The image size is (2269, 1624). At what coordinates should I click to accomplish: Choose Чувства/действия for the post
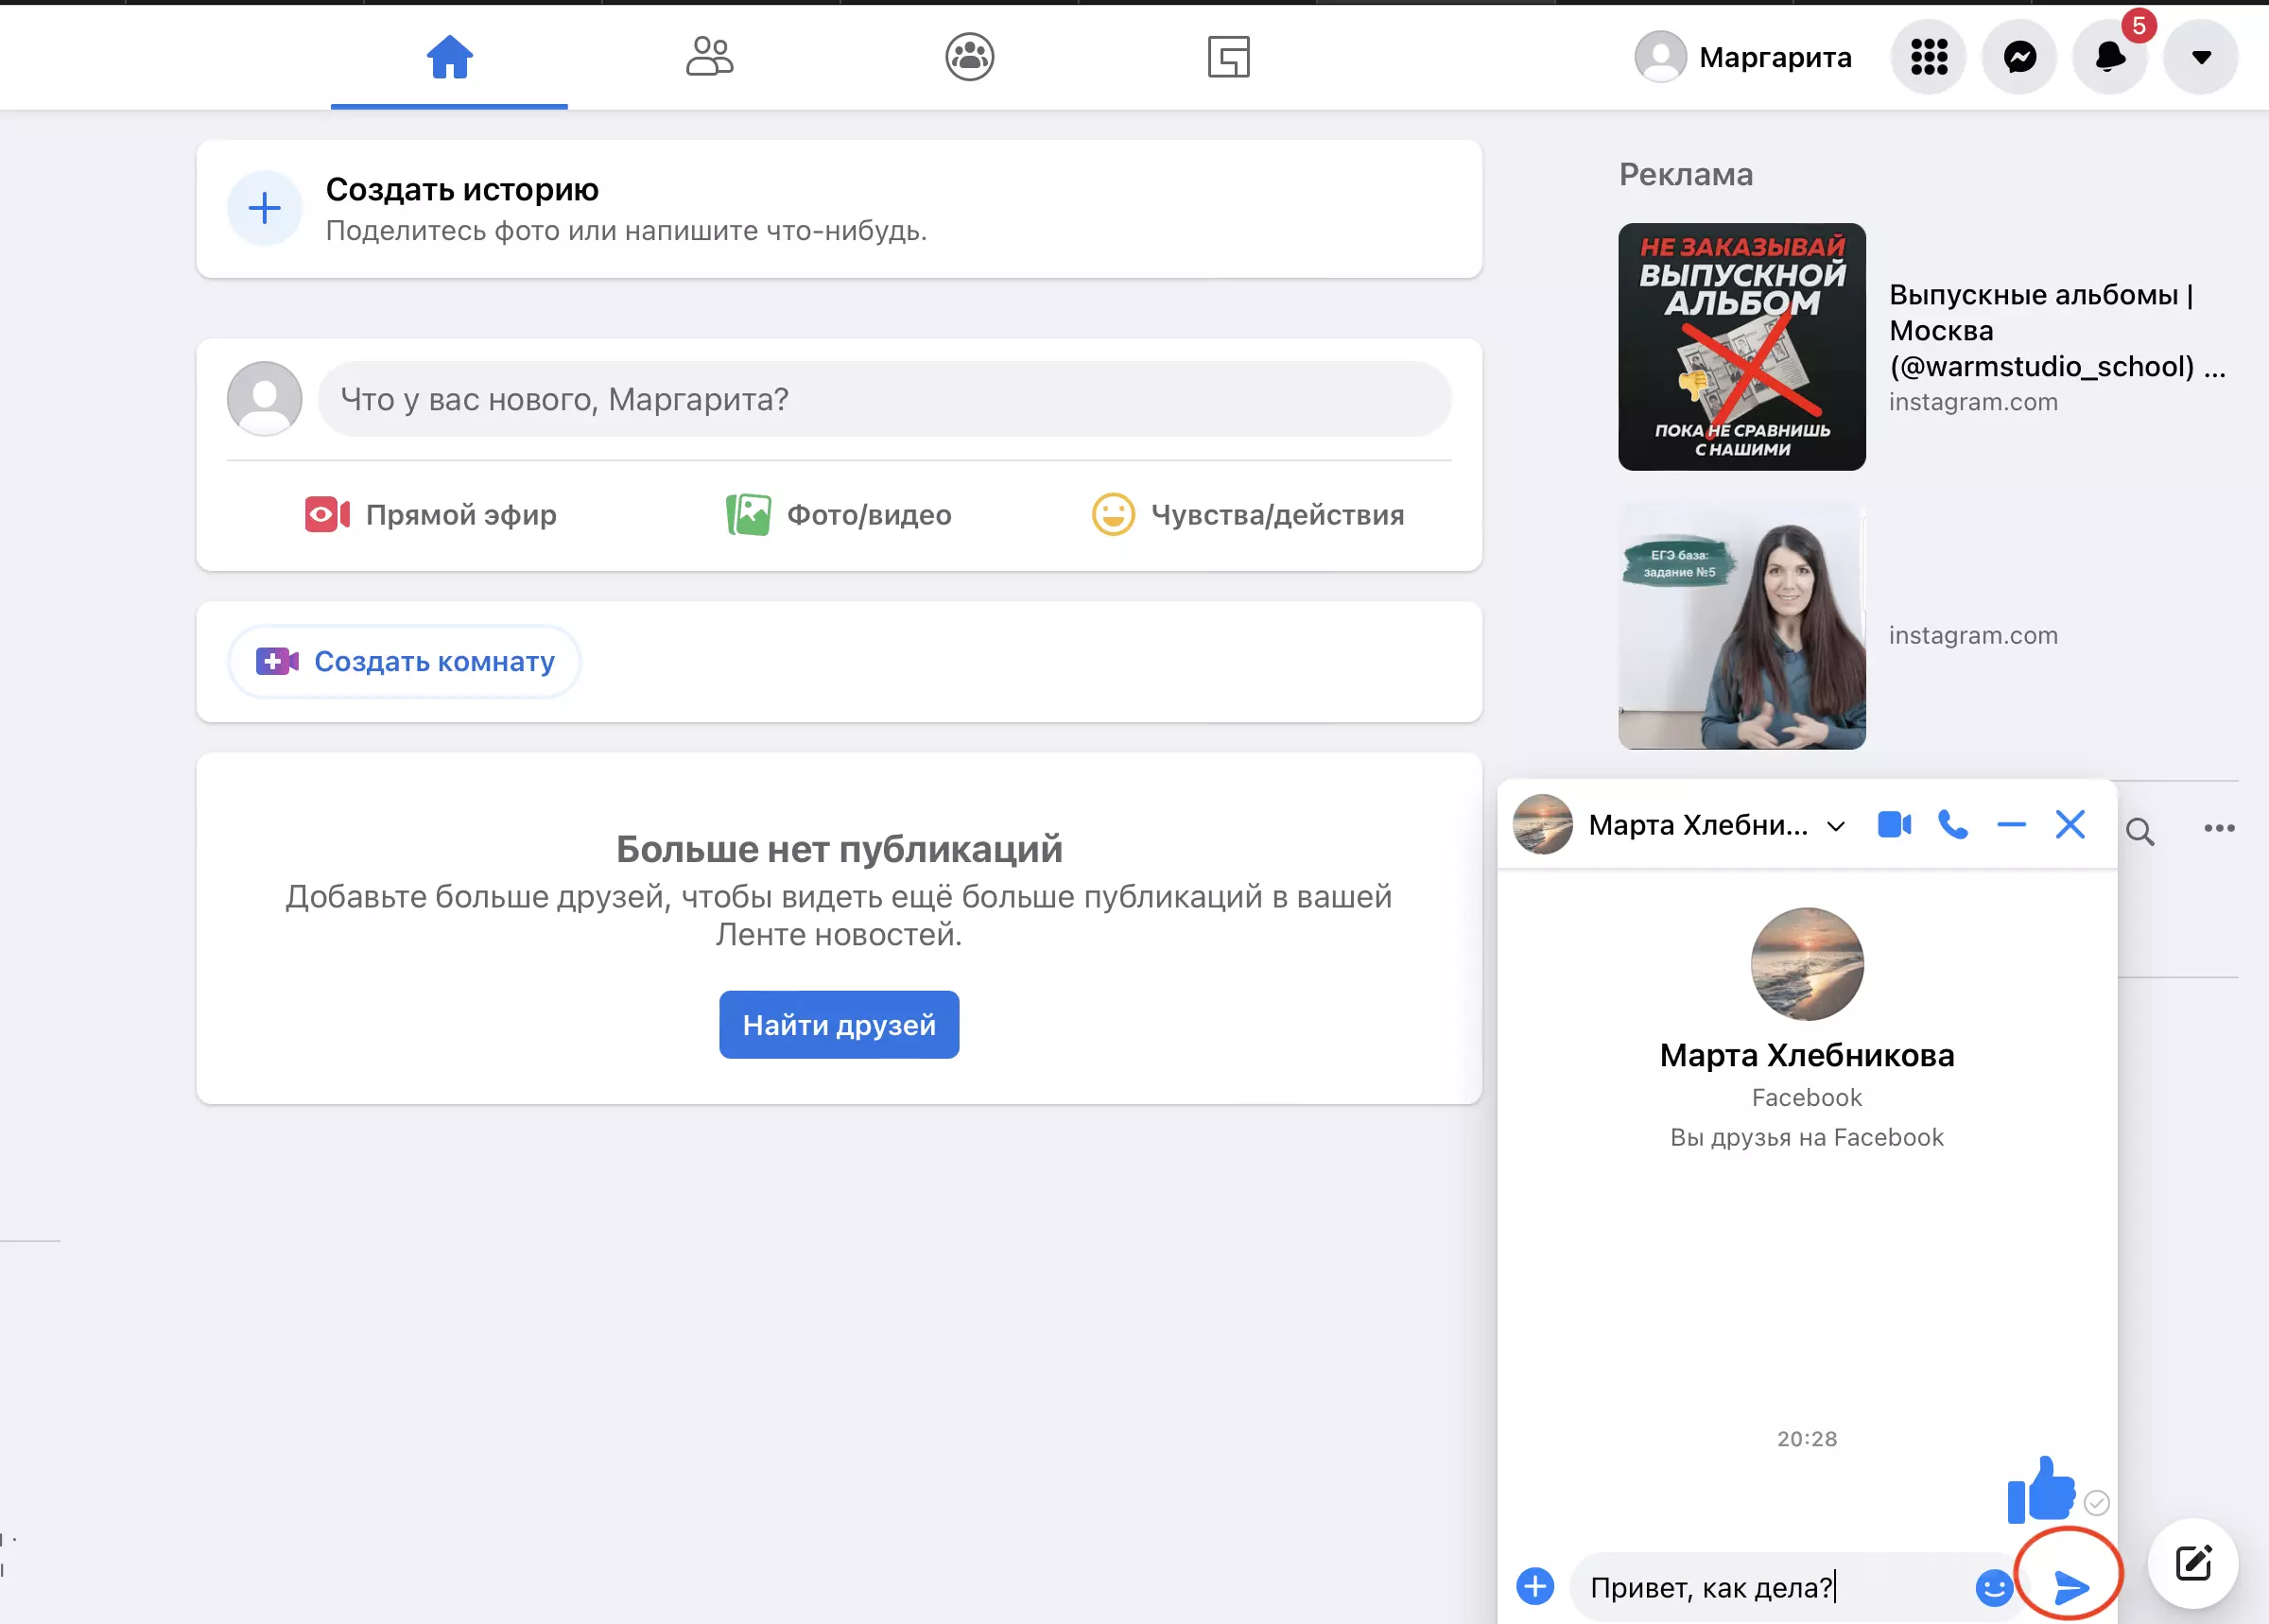1248,515
